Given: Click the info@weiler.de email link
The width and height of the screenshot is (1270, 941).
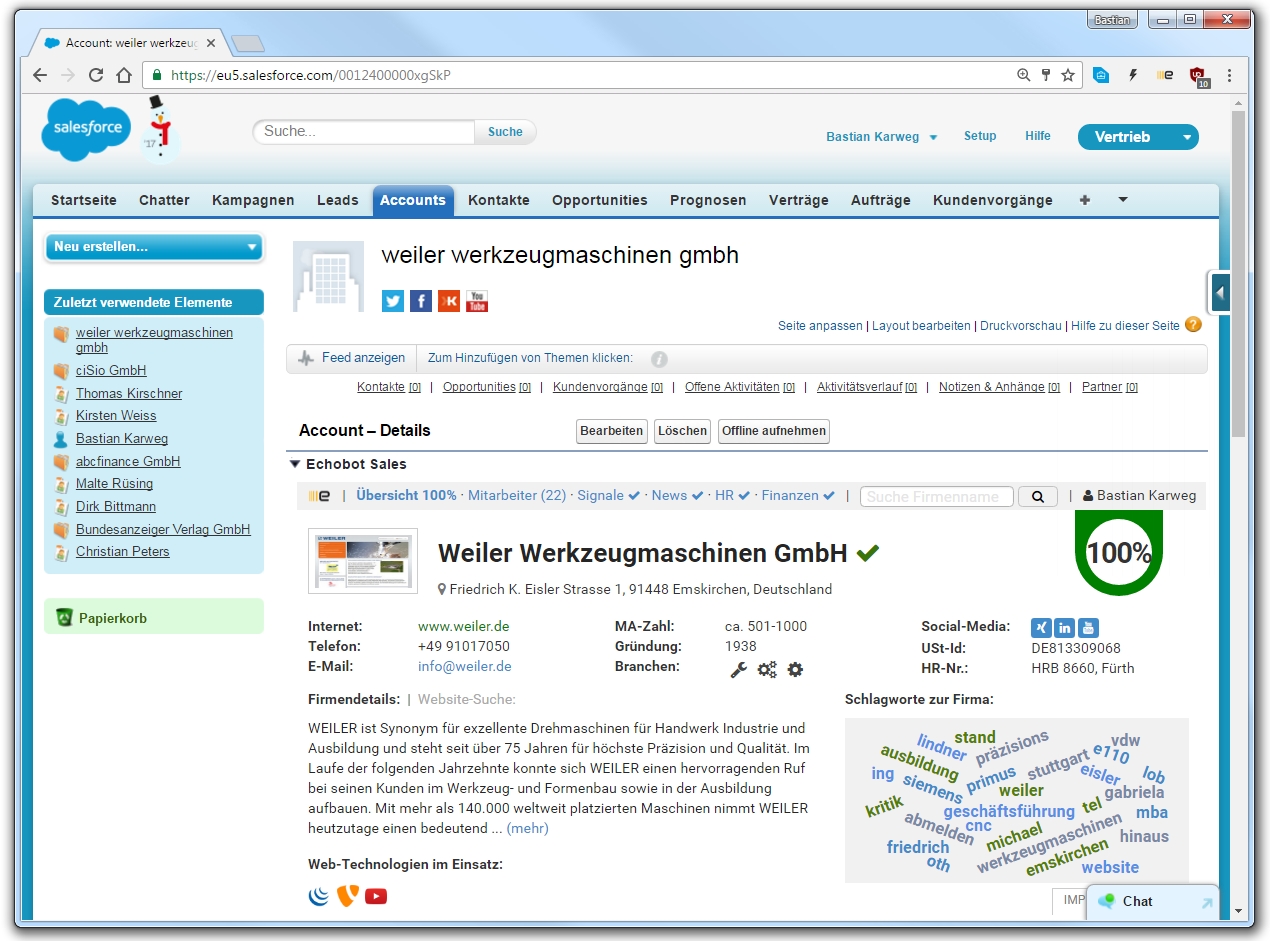Looking at the screenshot, I should point(464,666).
